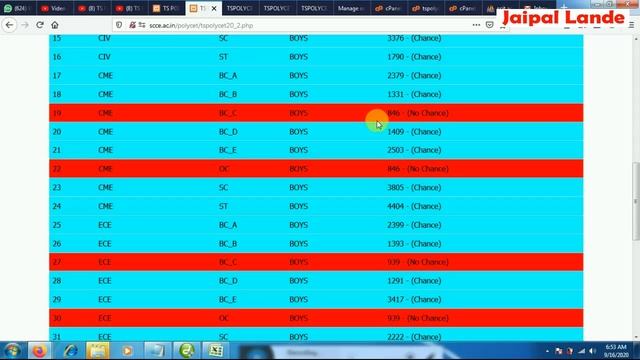Switch to the WhatsApp (824) tab
640x360 pixels.
(17, 8)
